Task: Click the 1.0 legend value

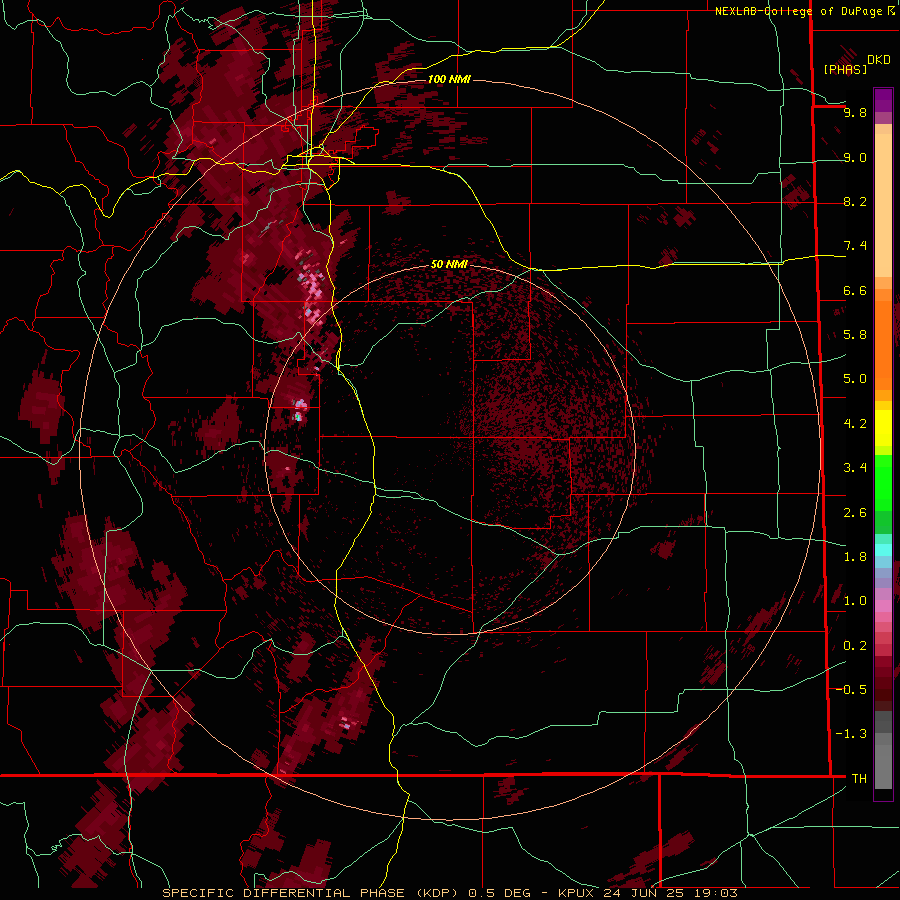Action: (x=855, y=601)
